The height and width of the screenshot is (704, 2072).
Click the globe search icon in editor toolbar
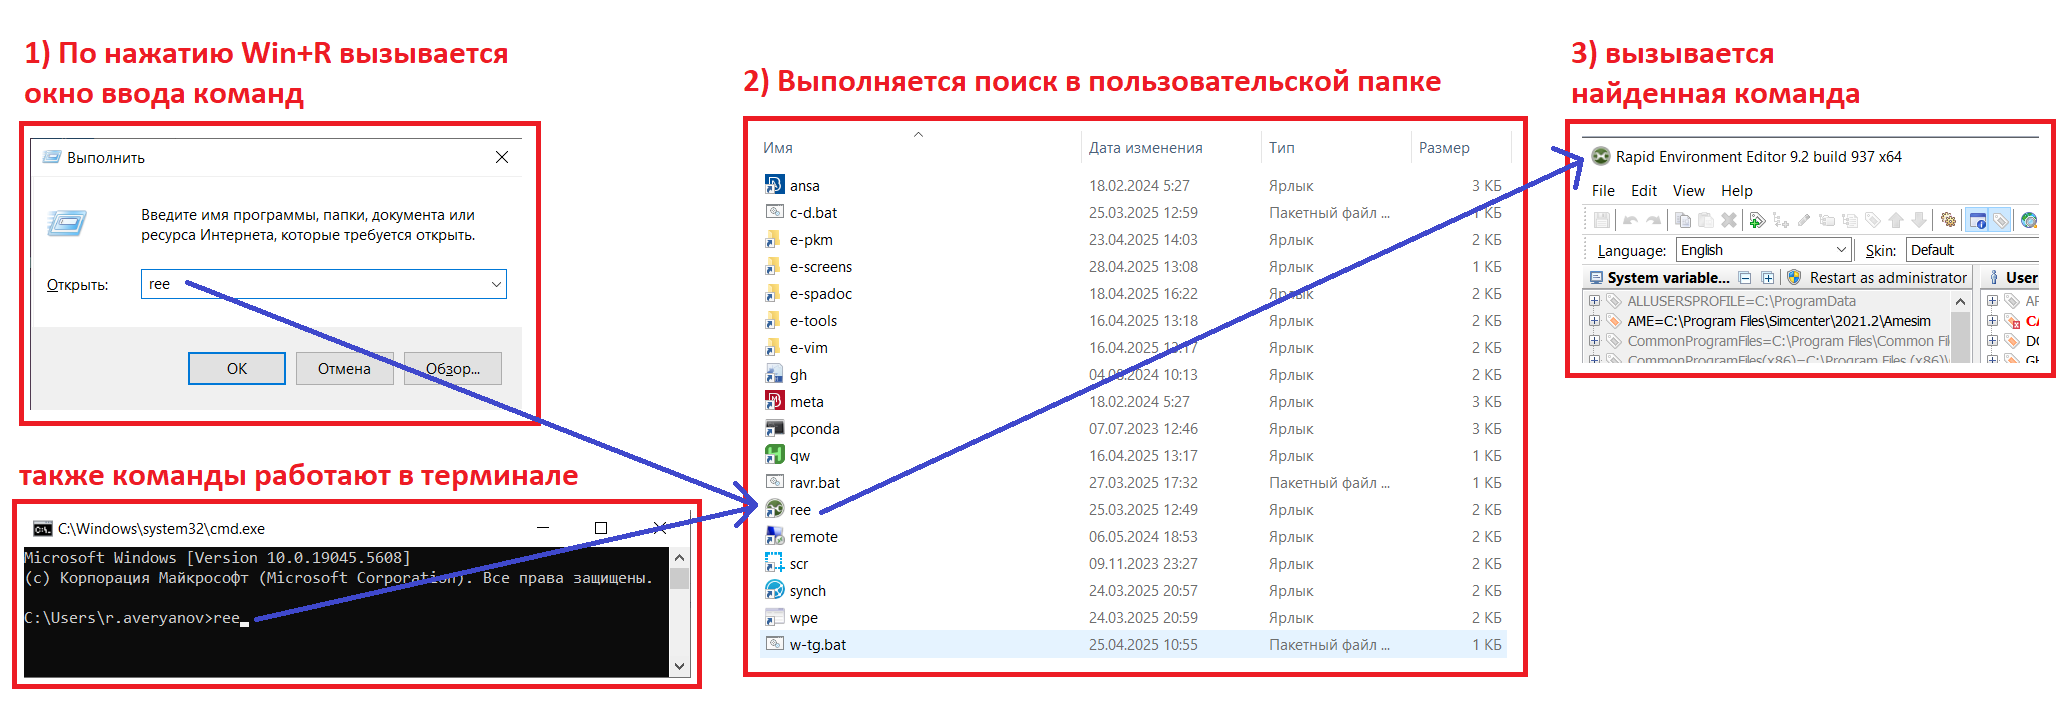(2029, 220)
